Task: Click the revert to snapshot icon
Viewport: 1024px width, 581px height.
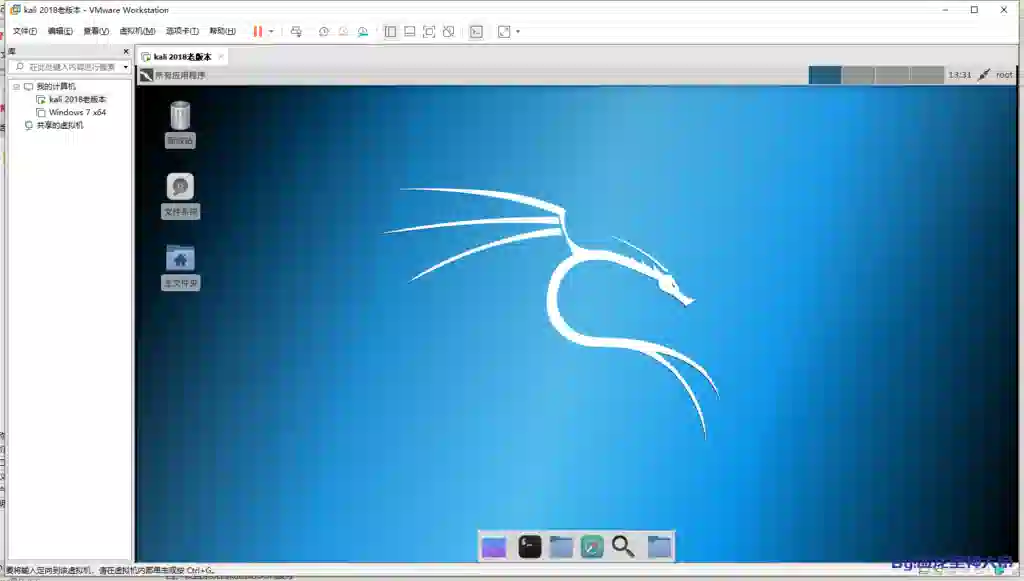Action: [343, 31]
